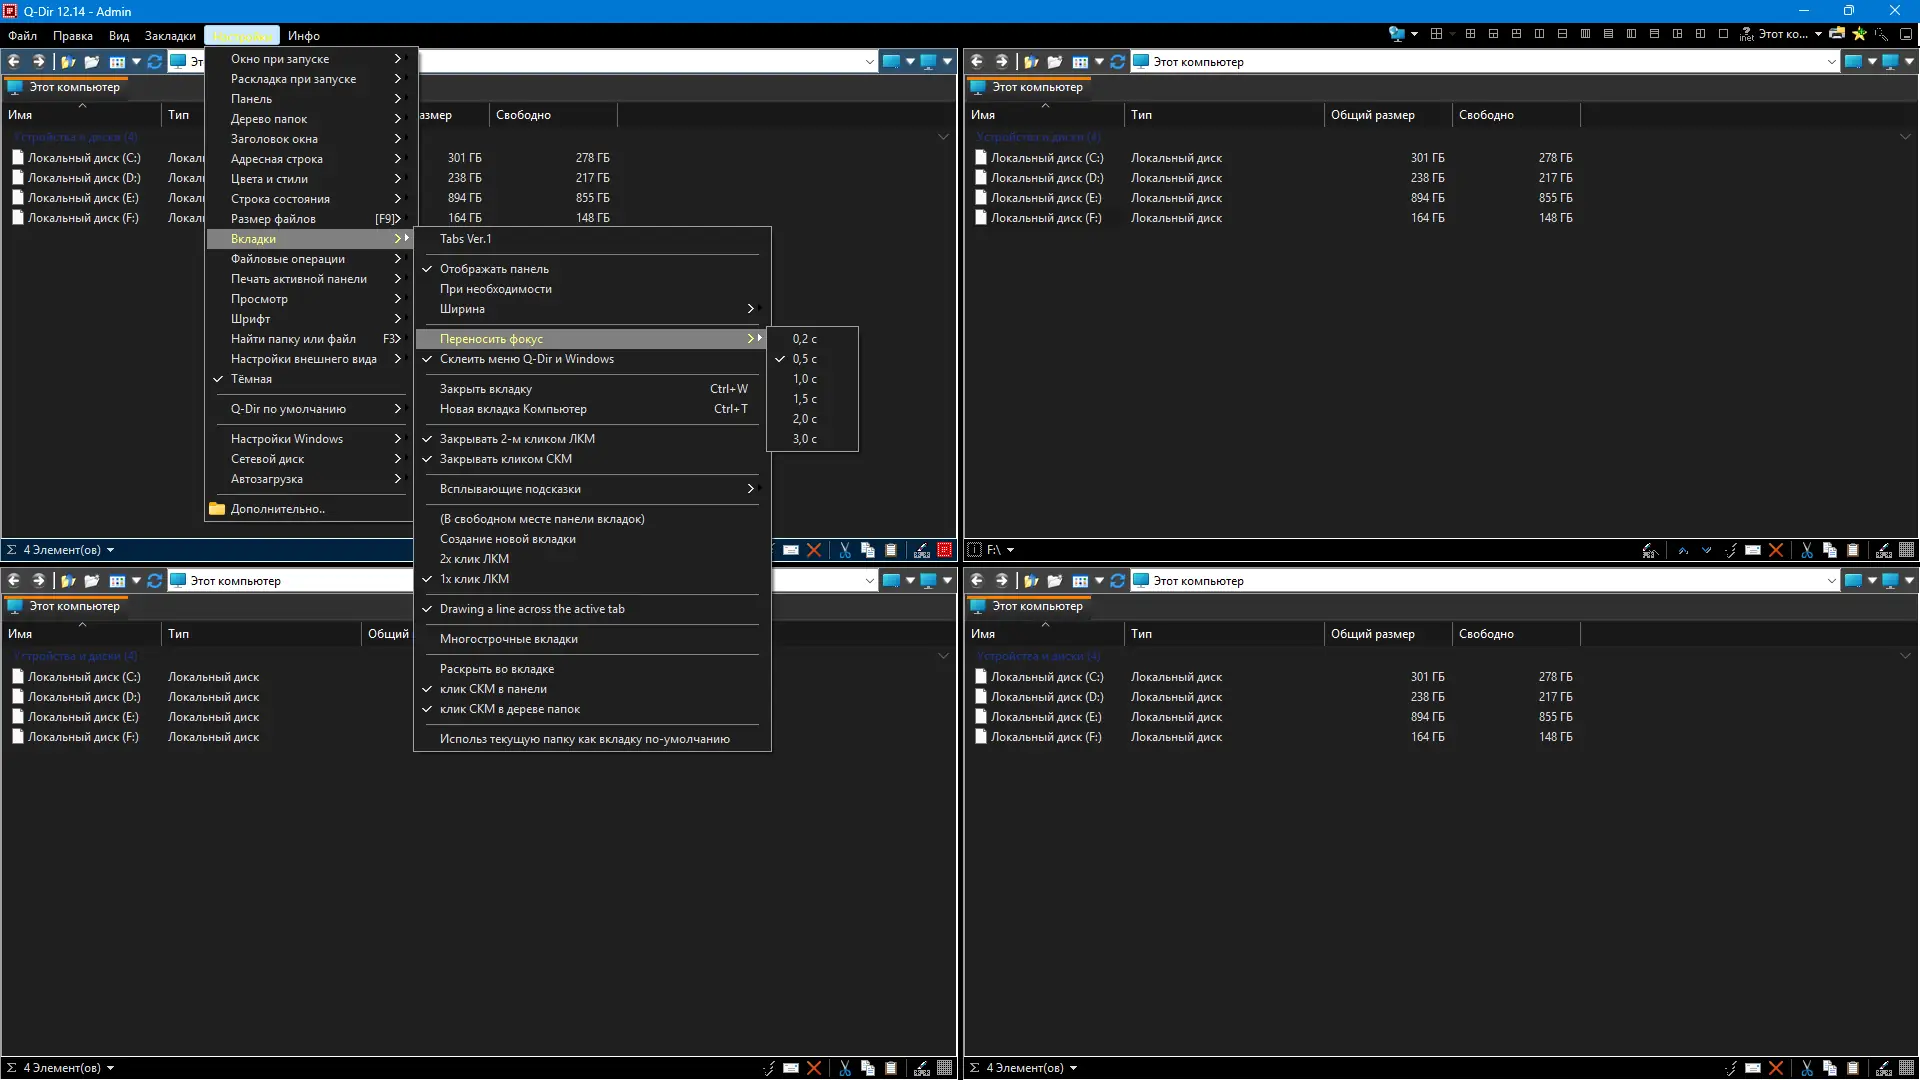The image size is (1920, 1080).
Task: Click the printer icon in the top toolbar
Action: pos(1837,34)
